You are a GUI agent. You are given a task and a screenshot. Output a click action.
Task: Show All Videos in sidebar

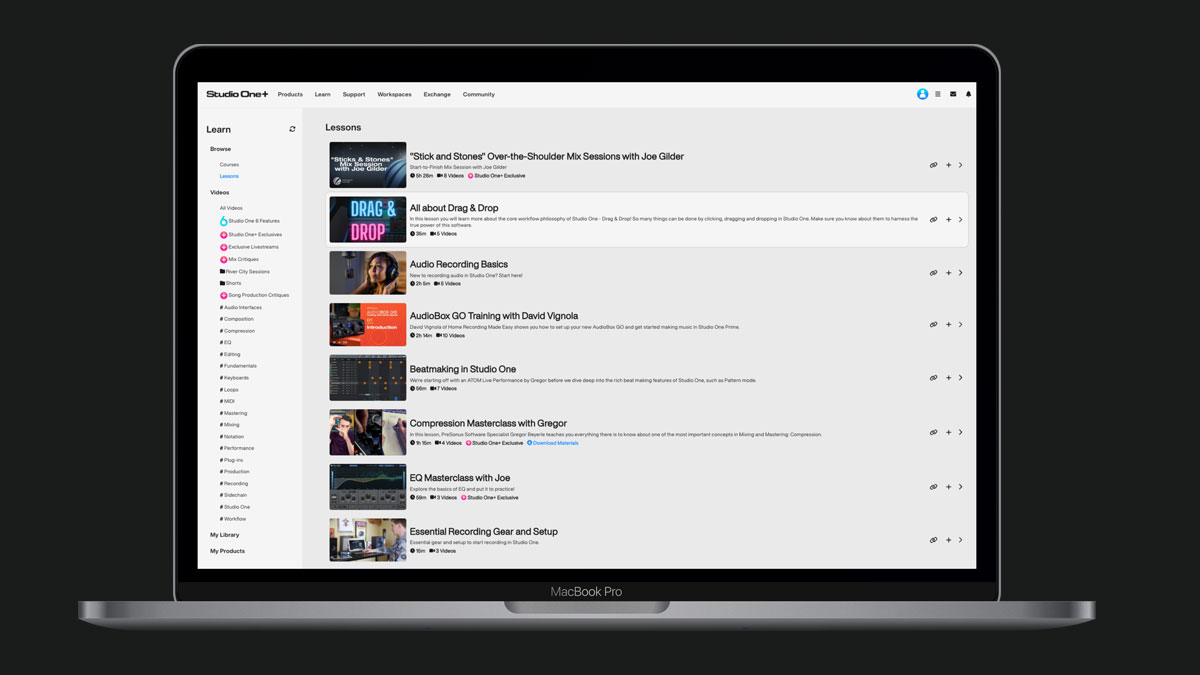(231, 208)
